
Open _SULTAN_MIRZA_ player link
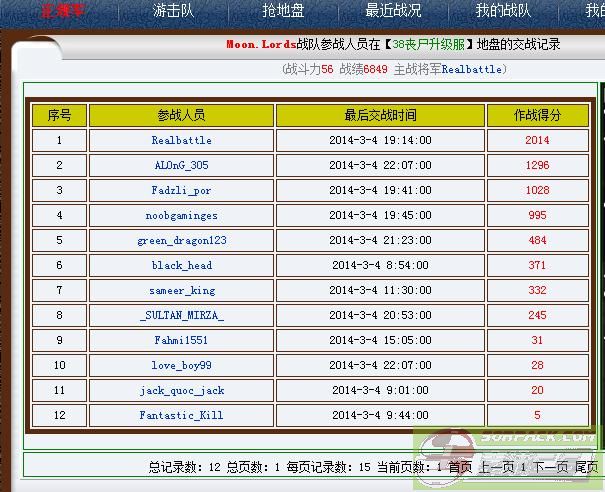181,316
